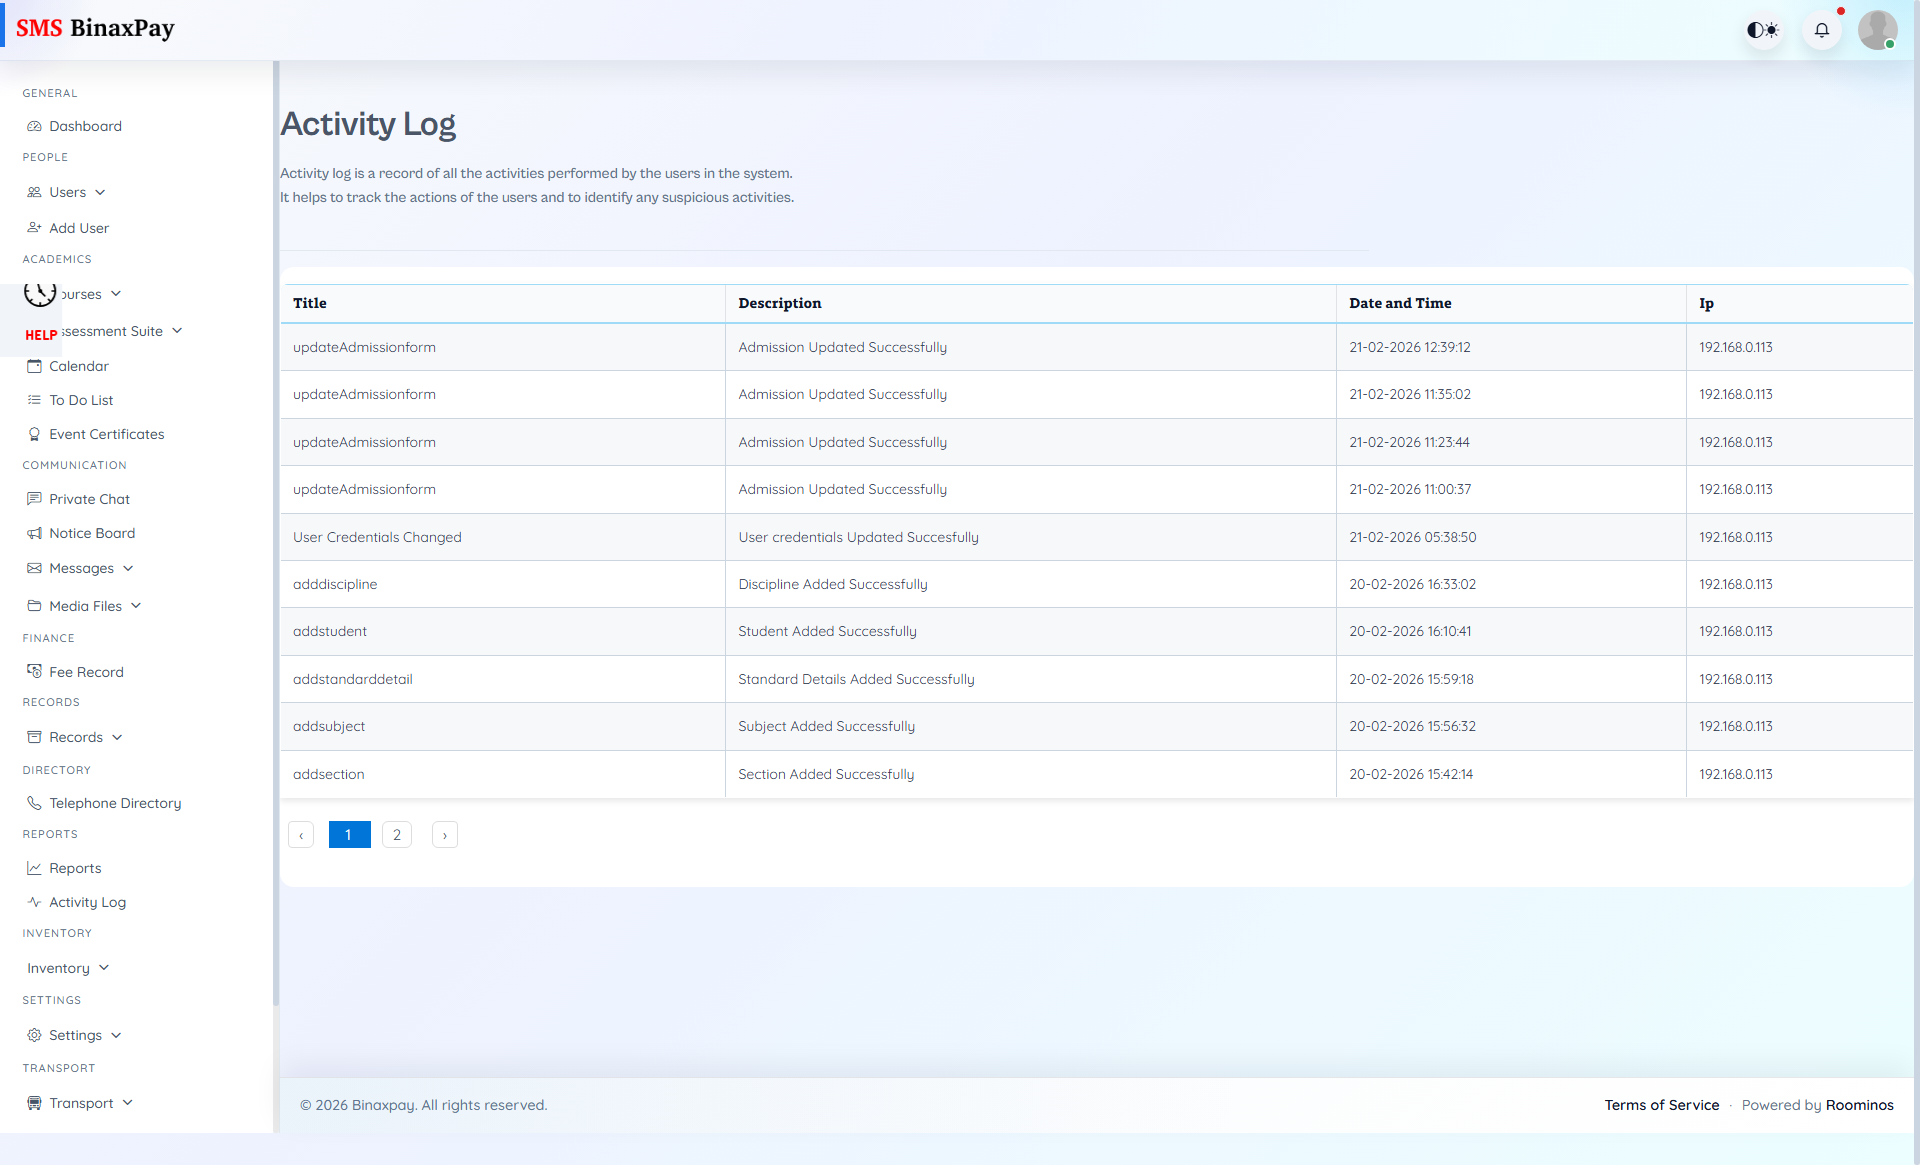The image size is (1920, 1165).
Task: Expand the Transport section
Action: (80, 1103)
